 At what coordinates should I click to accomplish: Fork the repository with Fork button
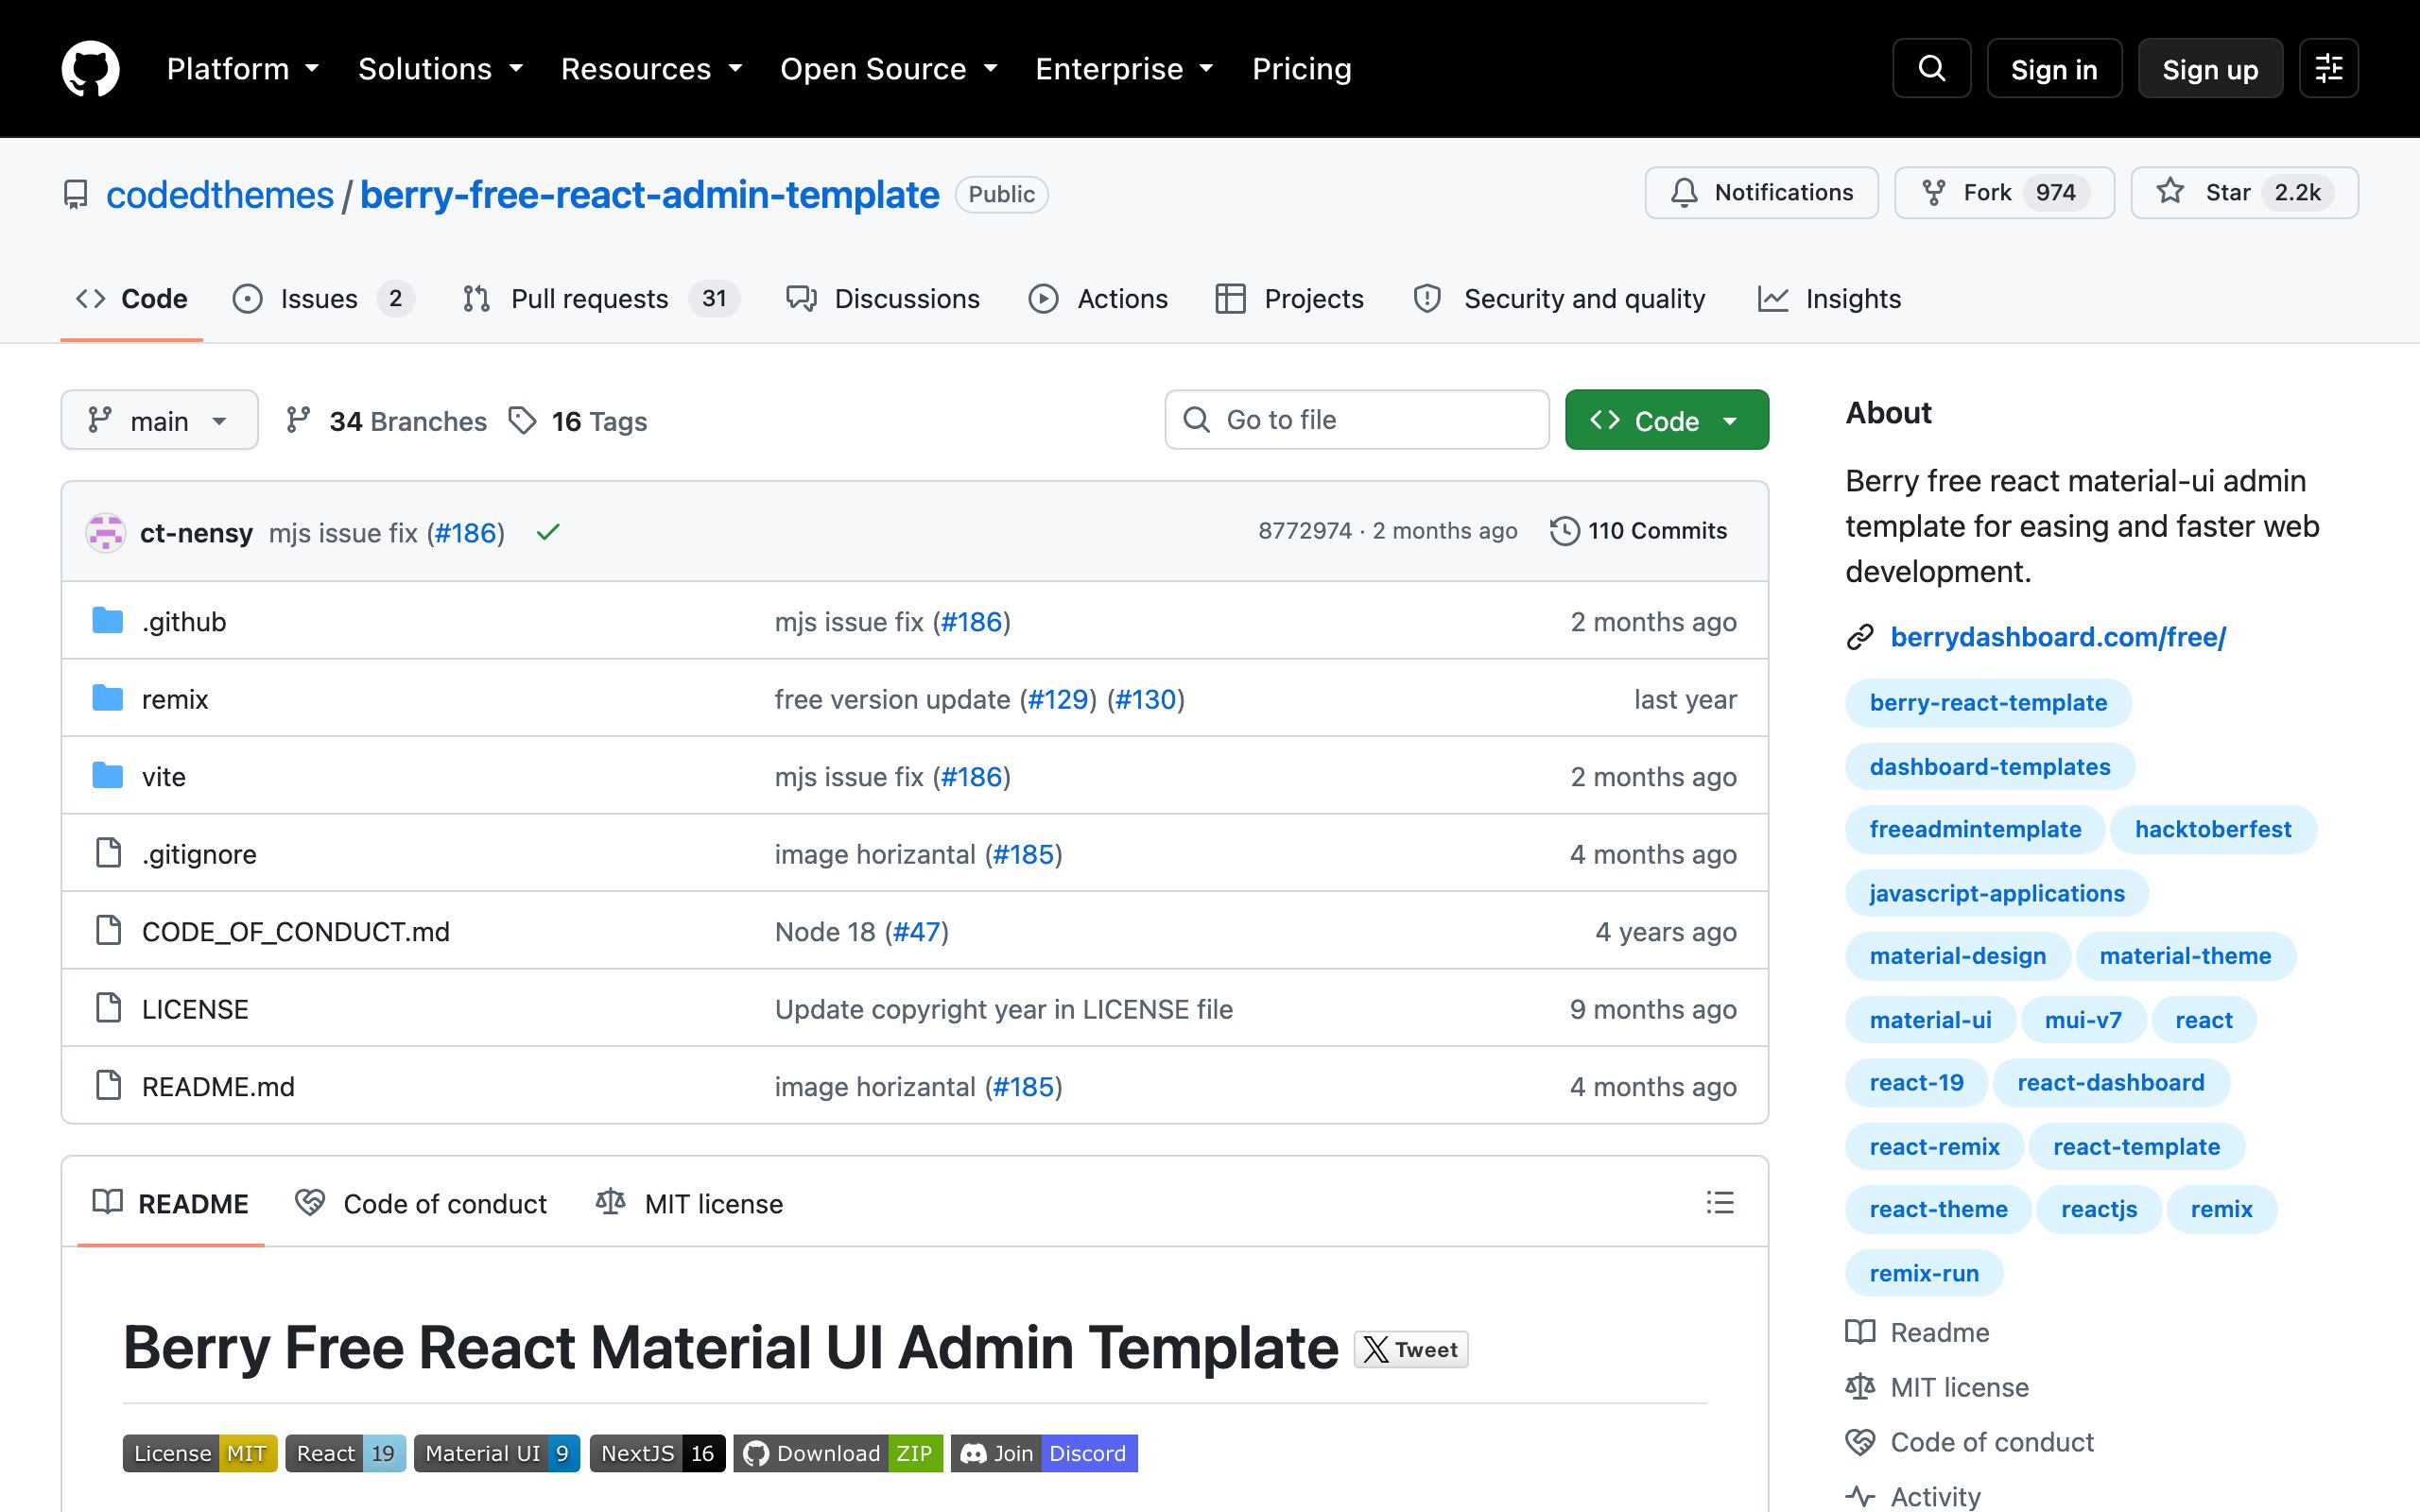tap(2004, 192)
